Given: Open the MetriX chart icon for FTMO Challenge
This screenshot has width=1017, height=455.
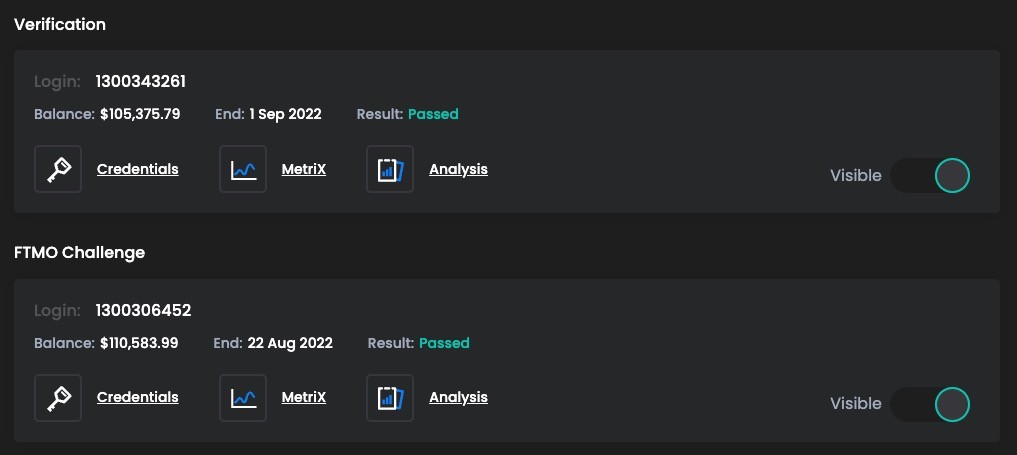Looking at the screenshot, I should [x=243, y=397].
